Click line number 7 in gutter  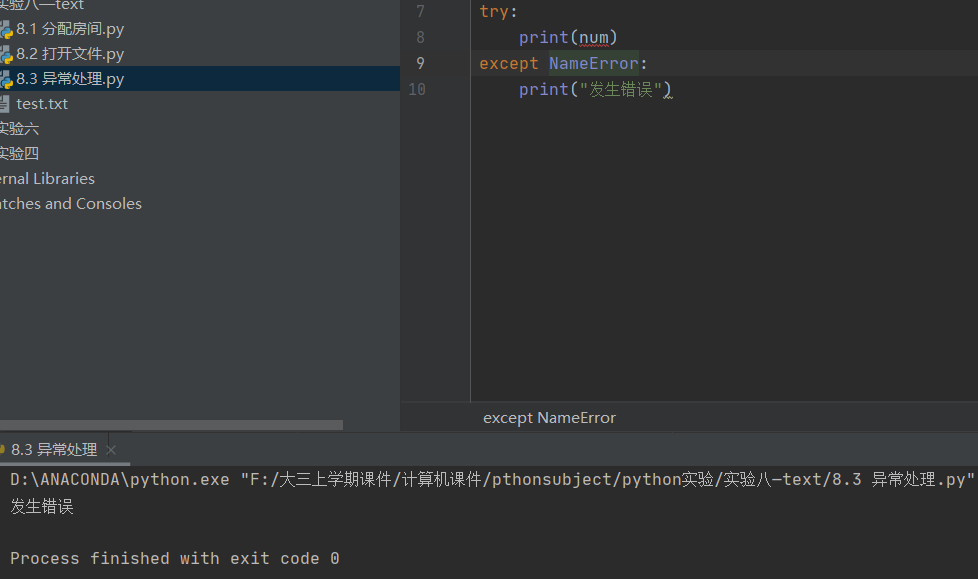click(x=420, y=11)
